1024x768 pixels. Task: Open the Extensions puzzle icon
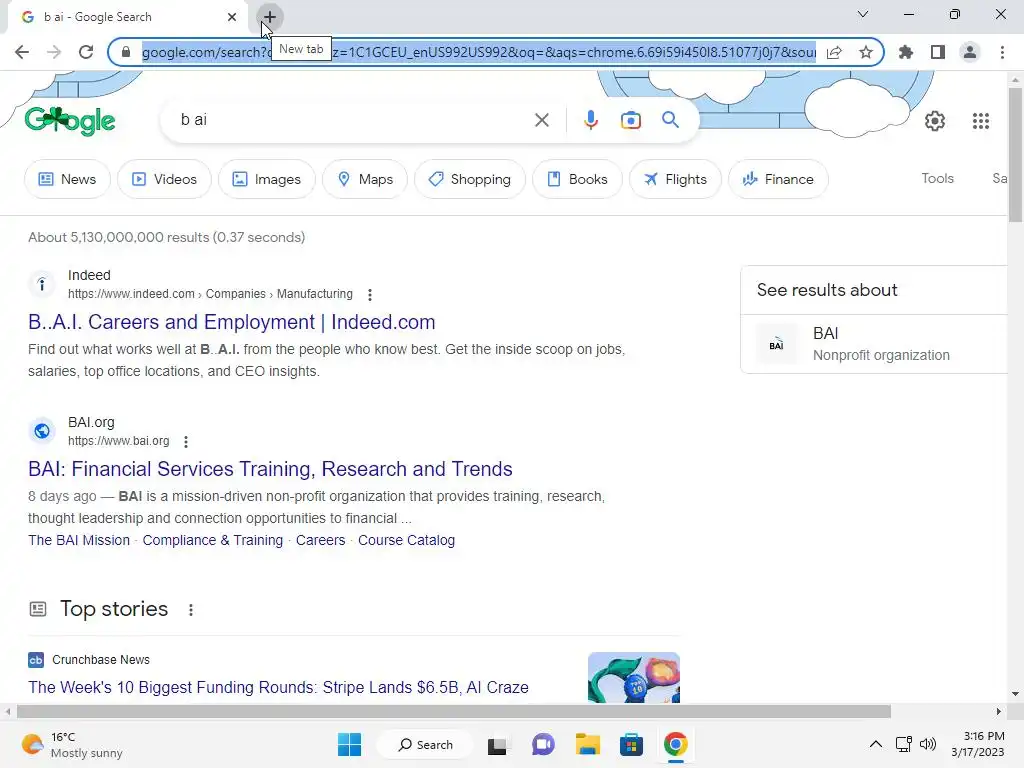pos(906,52)
